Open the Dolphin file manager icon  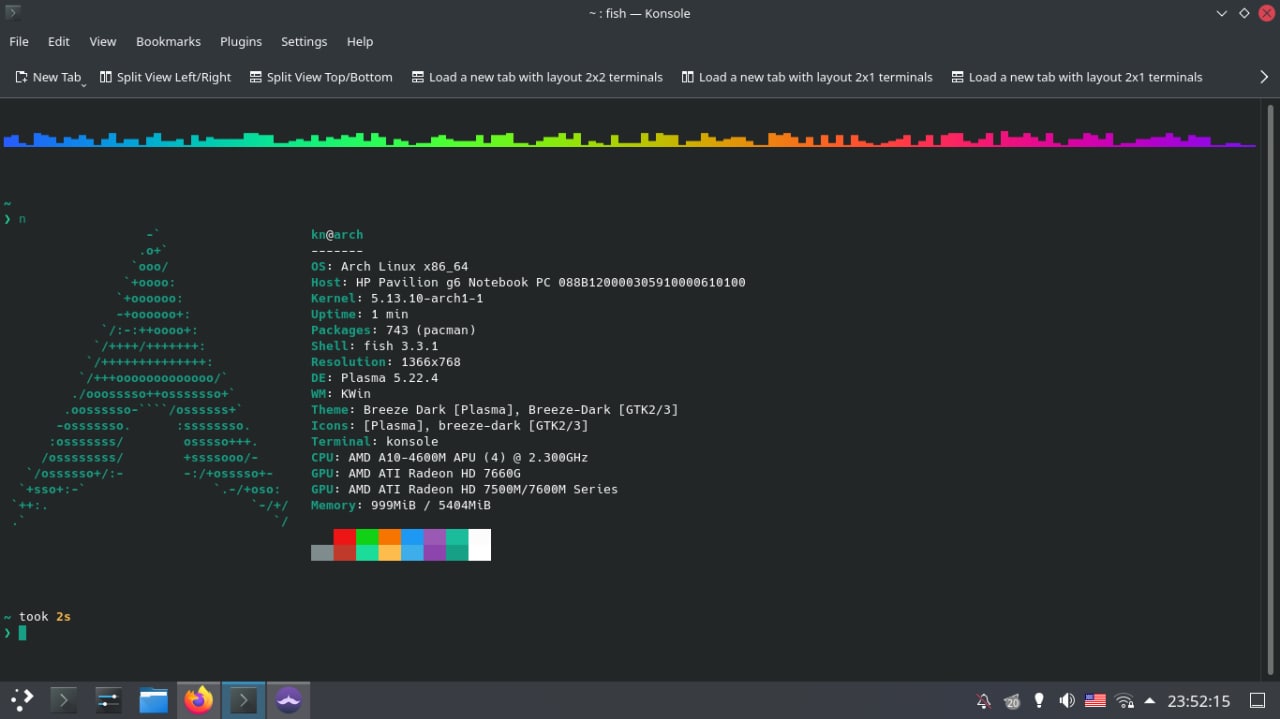click(x=153, y=700)
